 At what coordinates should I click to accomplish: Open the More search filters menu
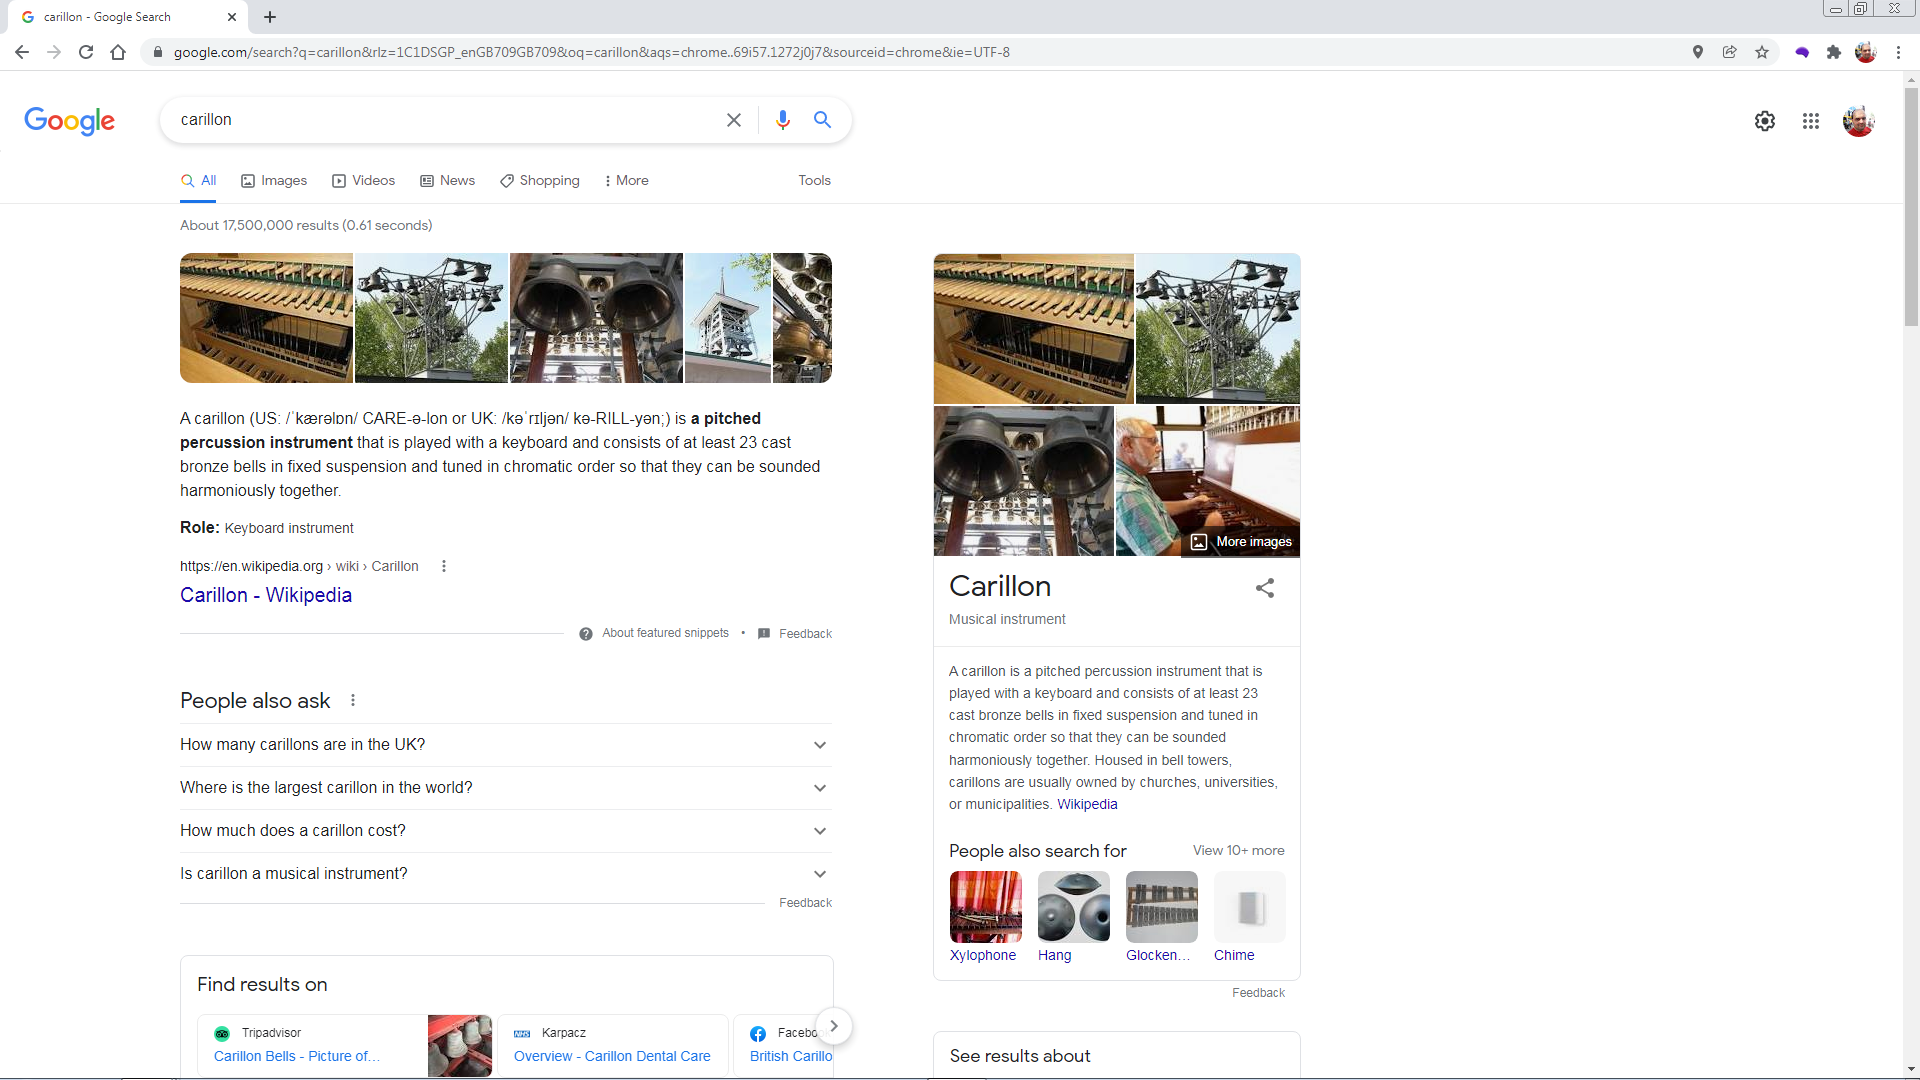(x=626, y=181)
